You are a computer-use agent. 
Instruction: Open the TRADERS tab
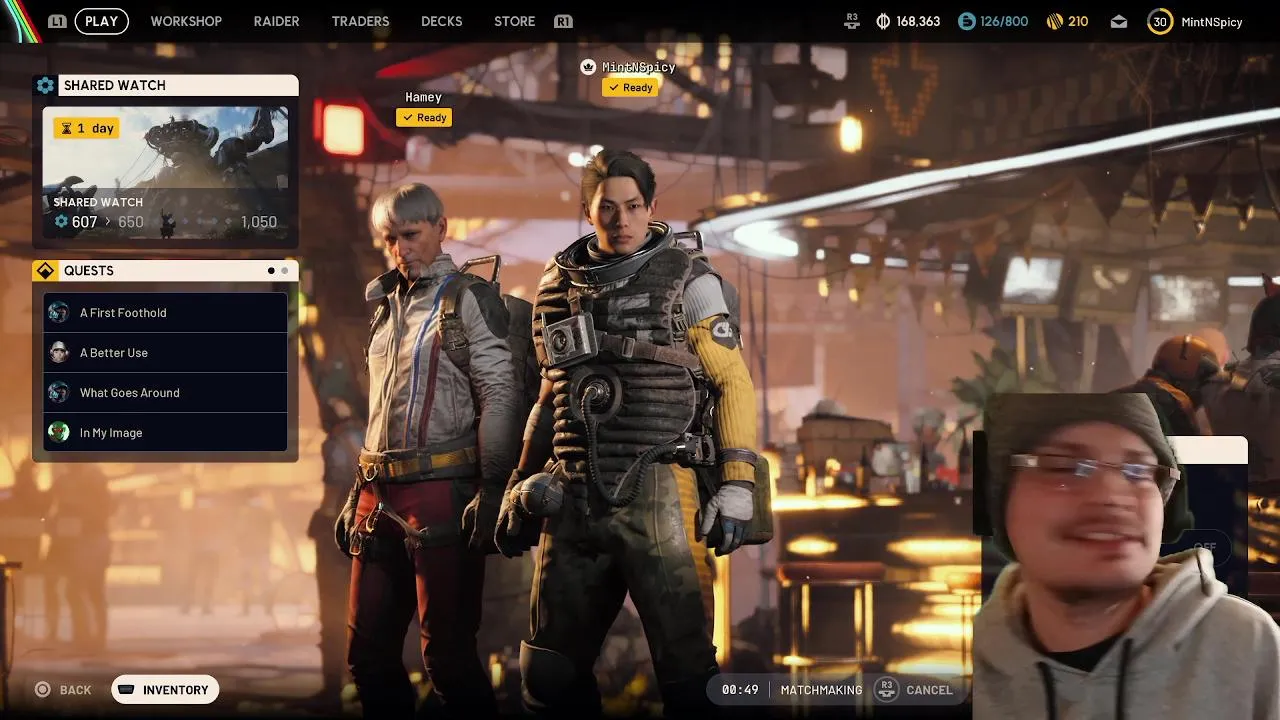[360, 21]
